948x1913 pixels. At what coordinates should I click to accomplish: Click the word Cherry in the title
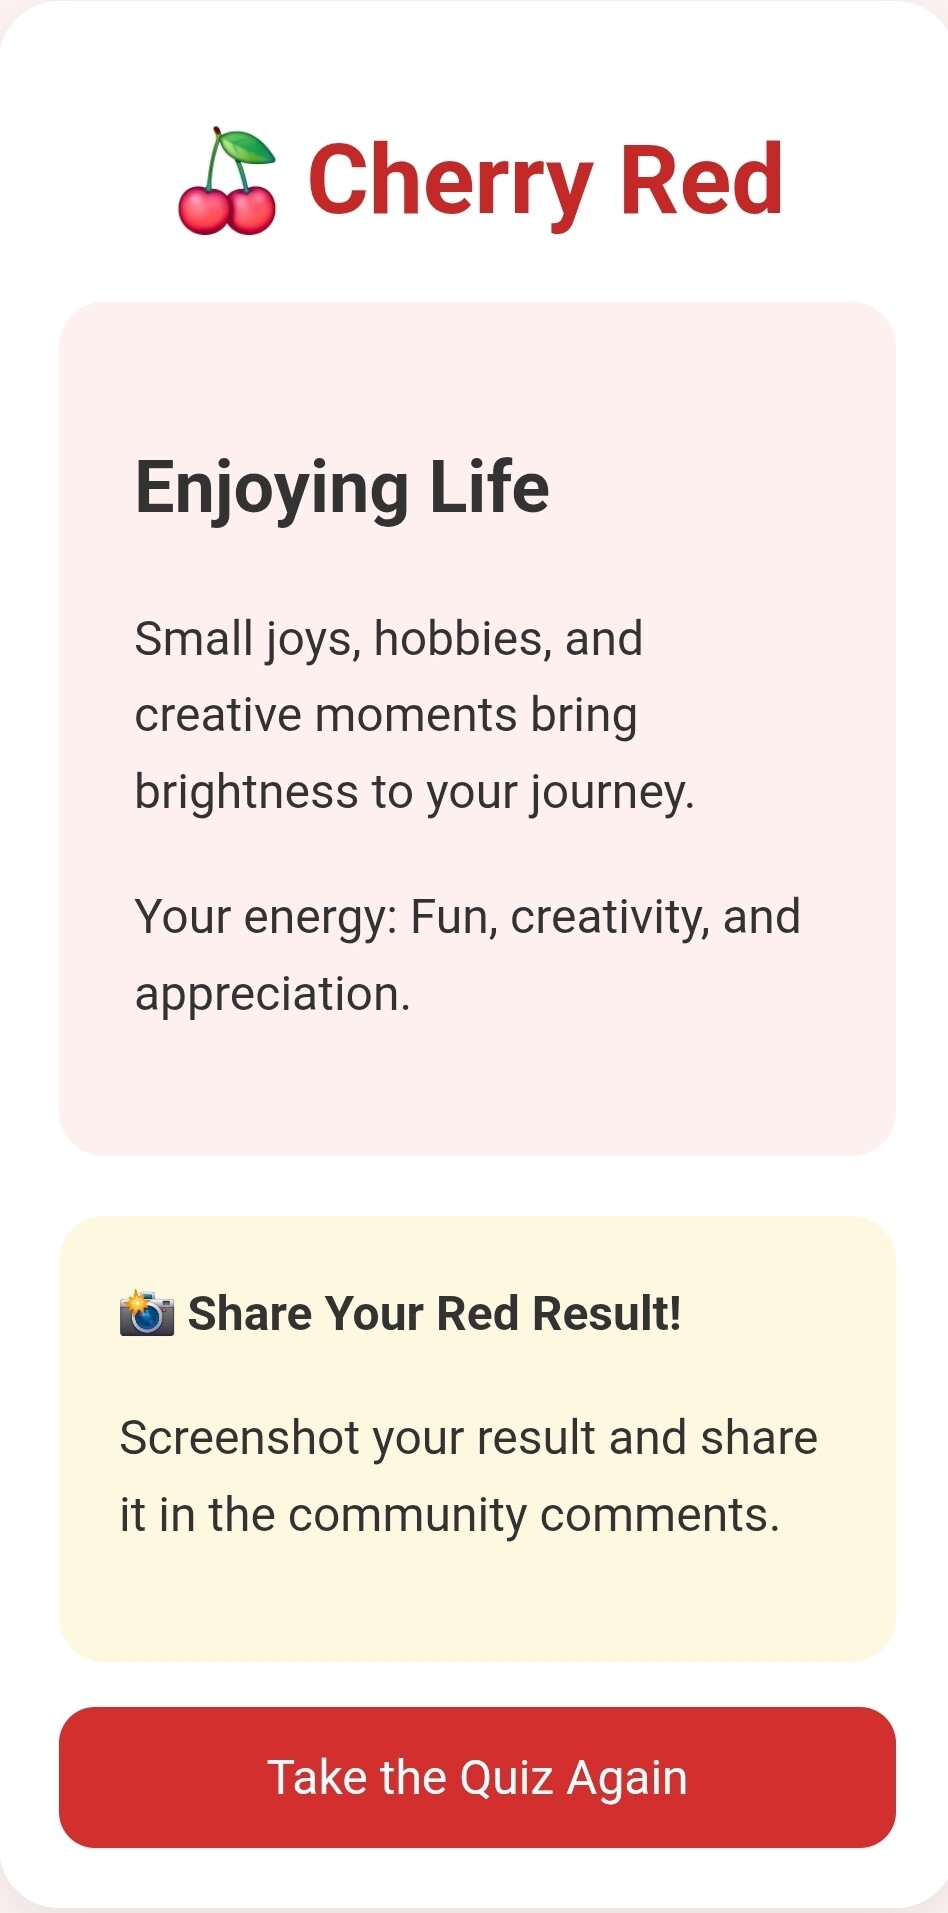451,183
